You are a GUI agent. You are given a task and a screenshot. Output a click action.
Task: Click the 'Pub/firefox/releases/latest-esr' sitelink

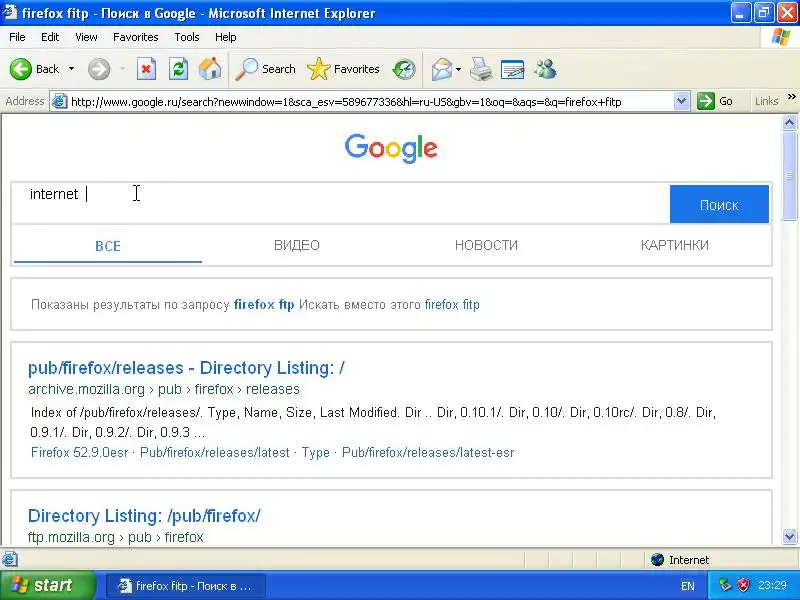(428, 453)
